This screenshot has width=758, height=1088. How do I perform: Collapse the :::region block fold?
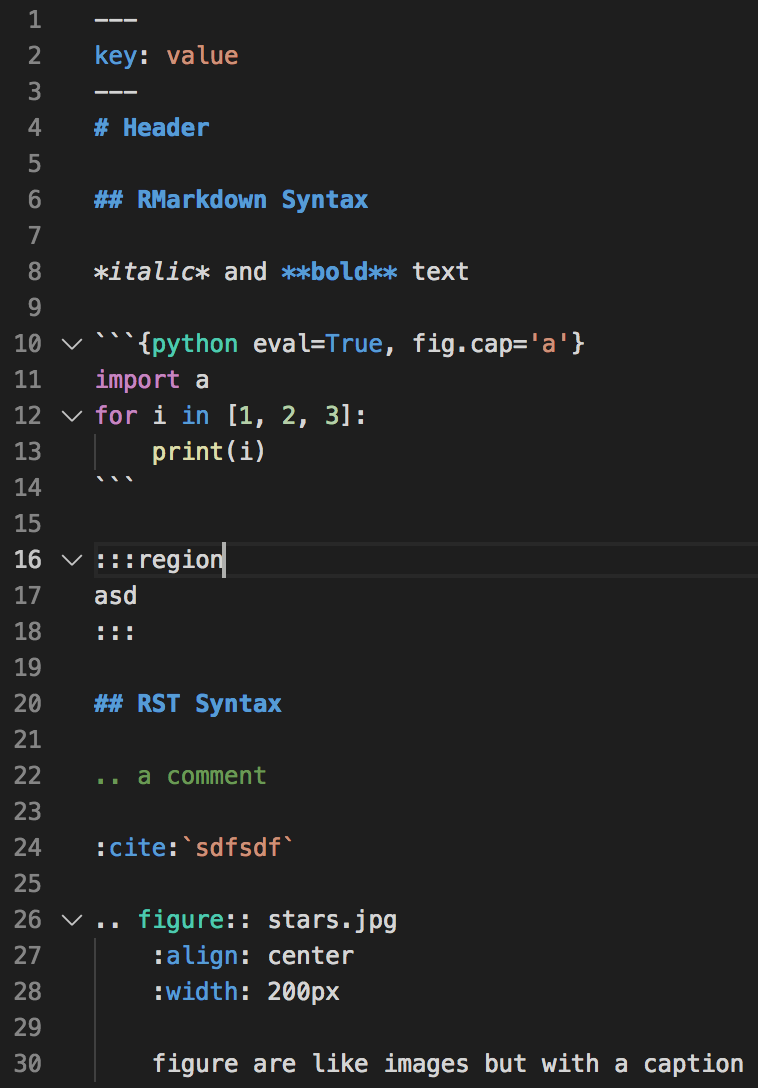pos(72,560)
